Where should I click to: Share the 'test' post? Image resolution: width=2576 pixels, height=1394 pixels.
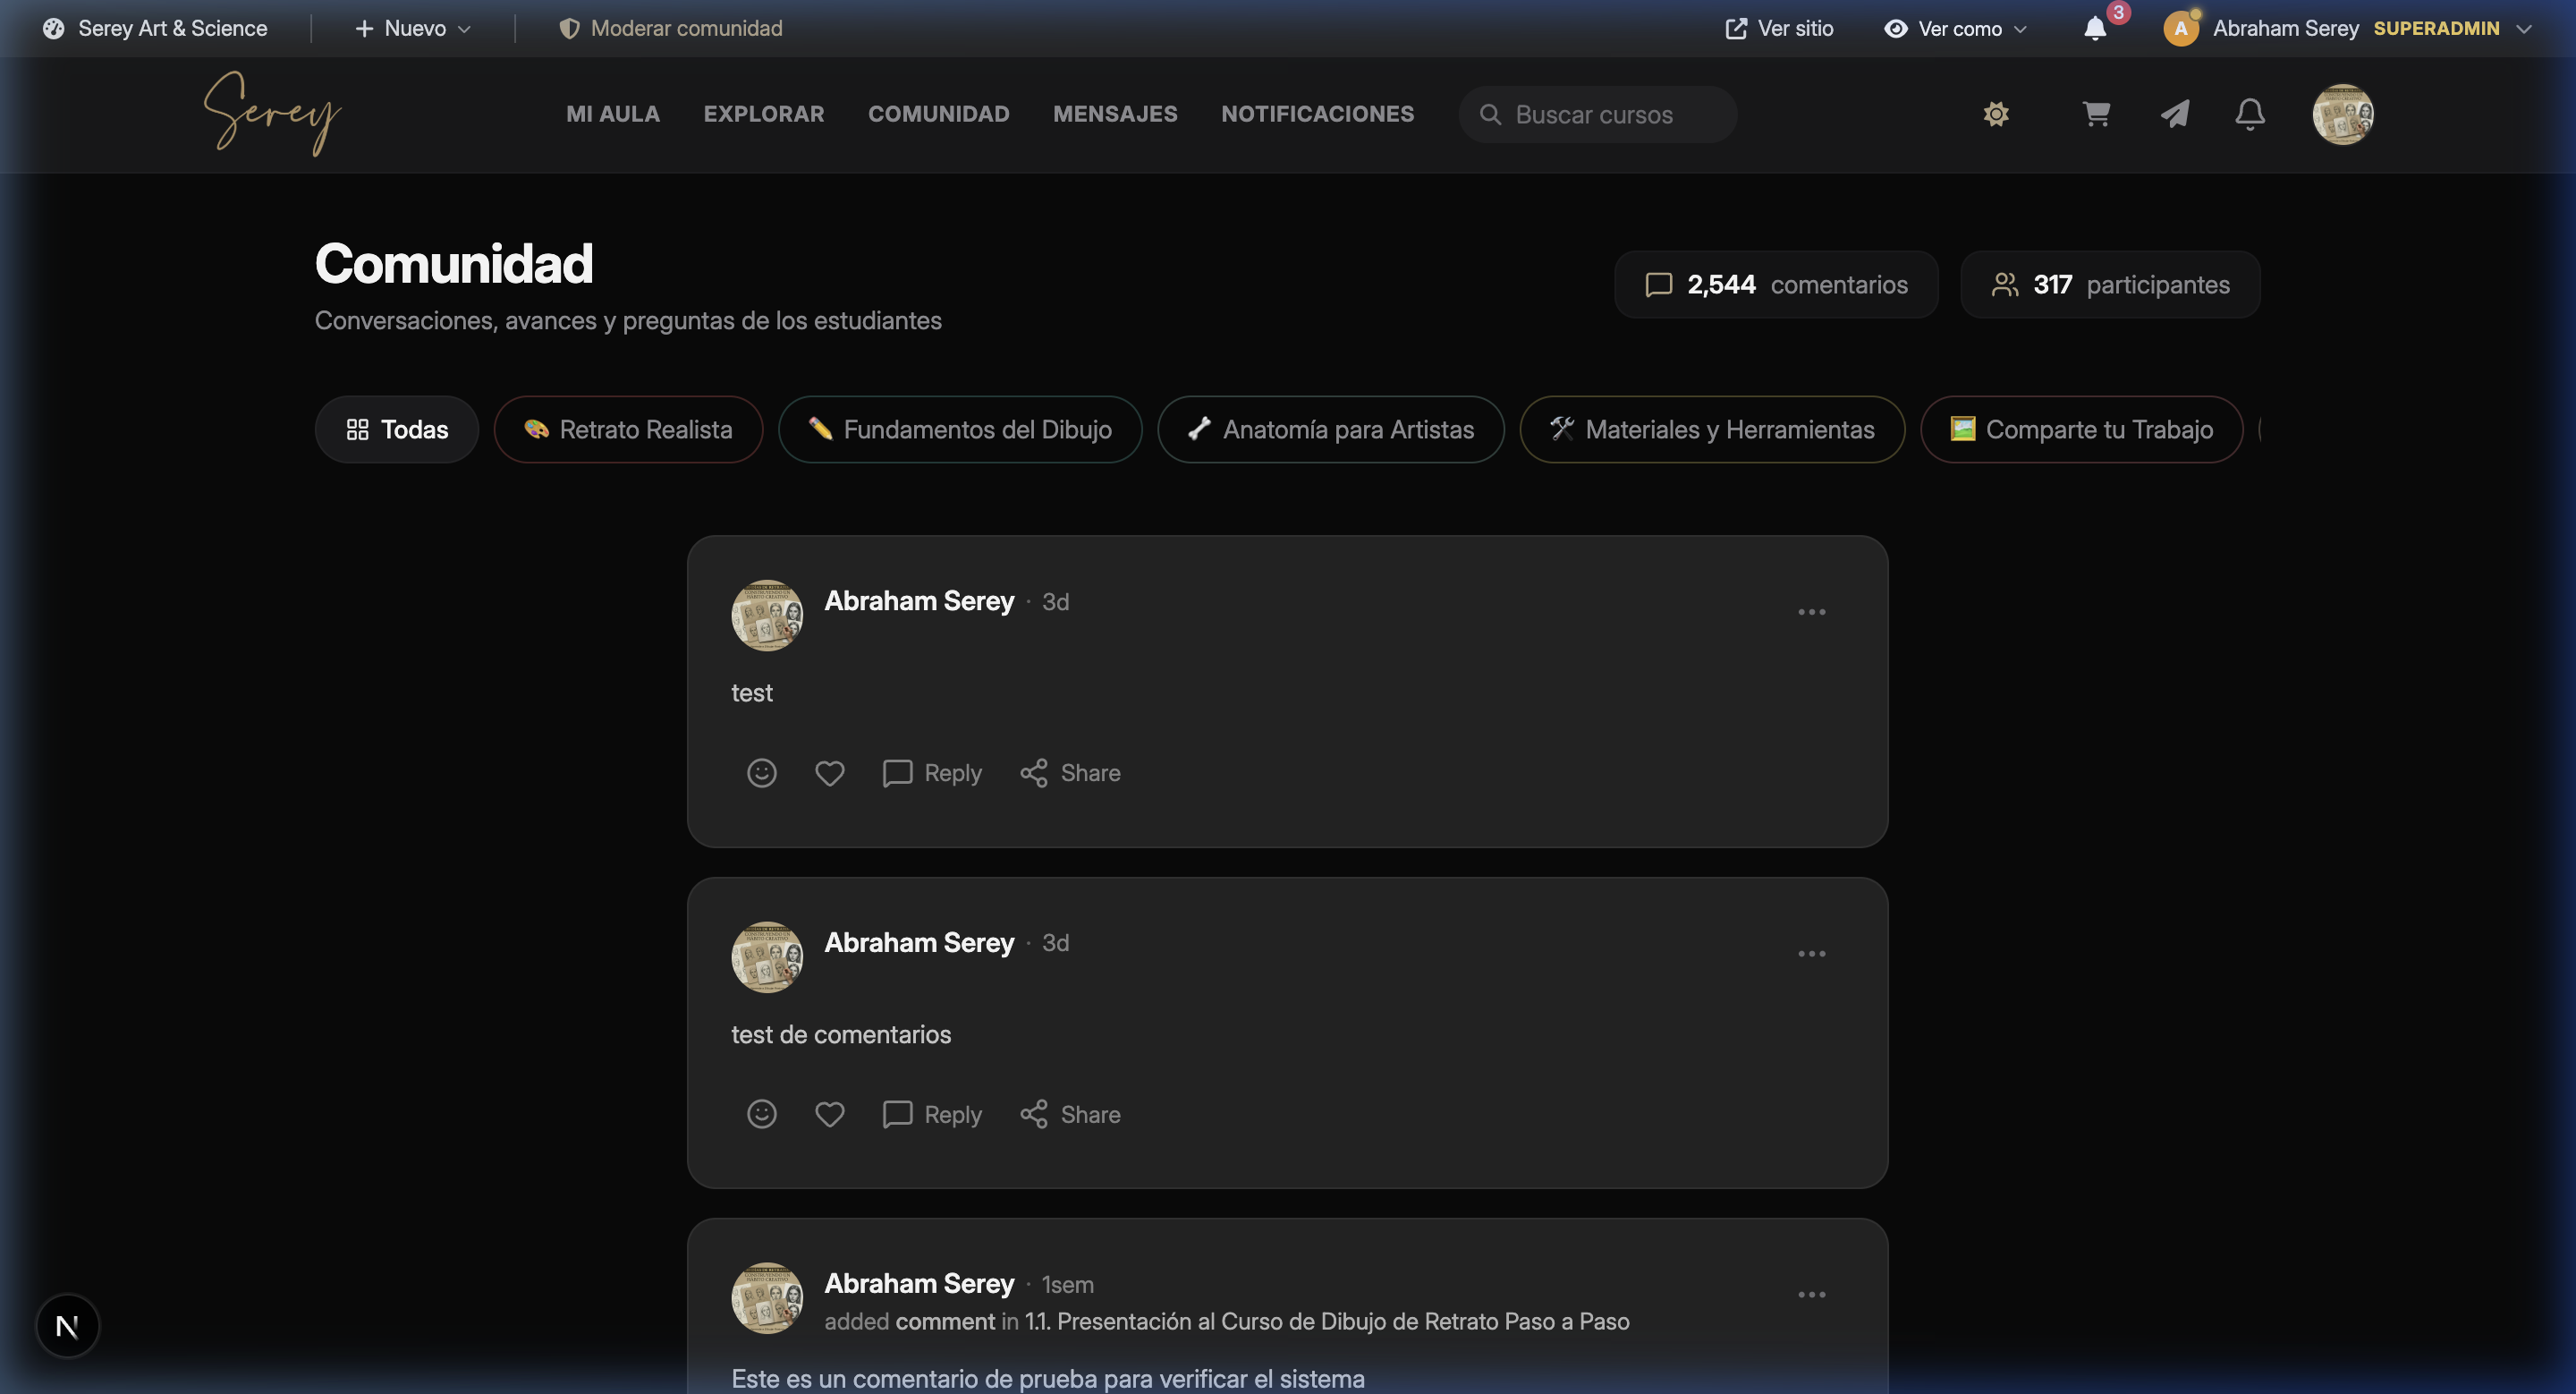1070,773
